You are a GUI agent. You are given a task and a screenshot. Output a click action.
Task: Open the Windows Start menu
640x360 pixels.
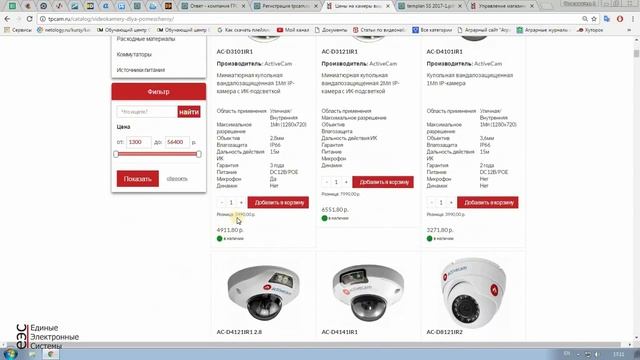coord(10,354)
